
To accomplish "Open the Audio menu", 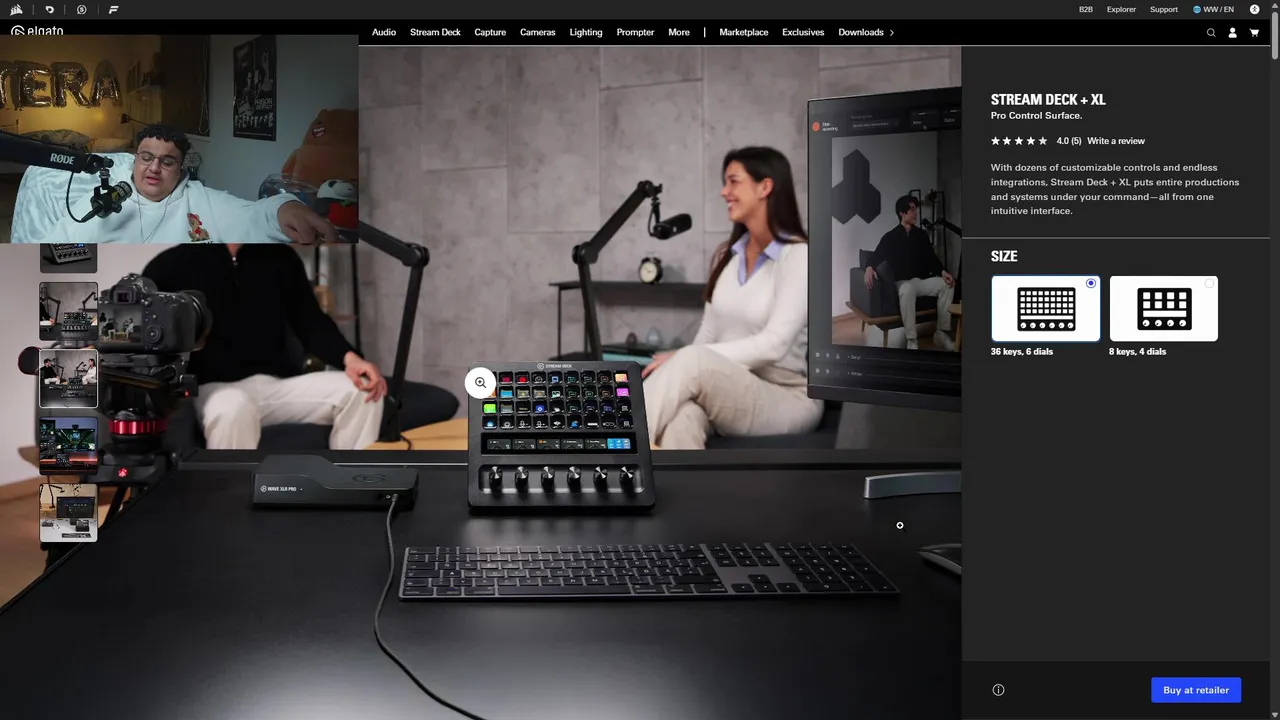I will point(384,32).
